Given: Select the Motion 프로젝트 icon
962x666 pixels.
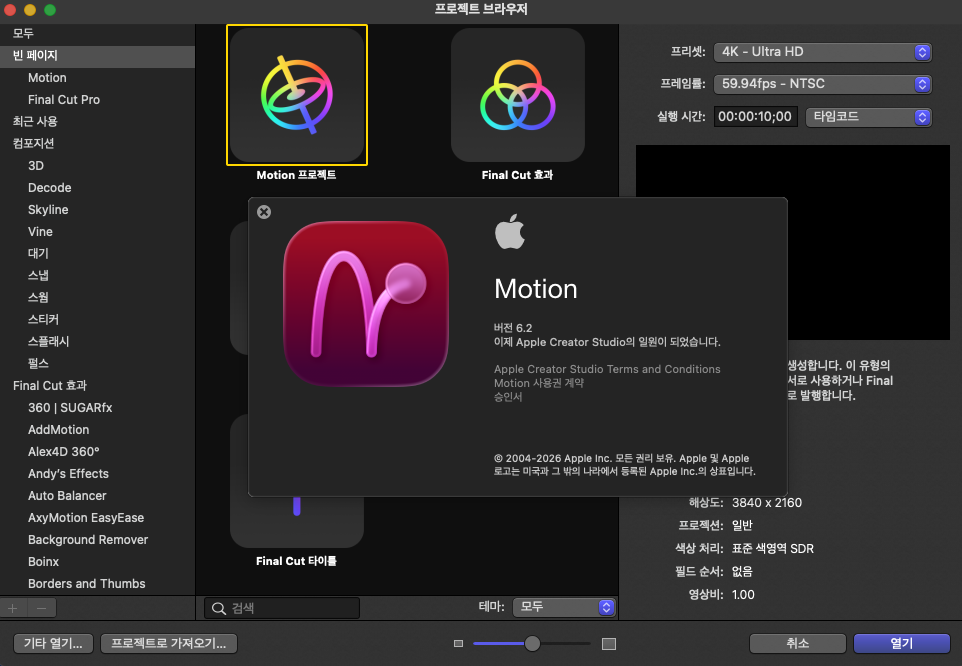Looking at the screenshot, I should pos(297,95).
